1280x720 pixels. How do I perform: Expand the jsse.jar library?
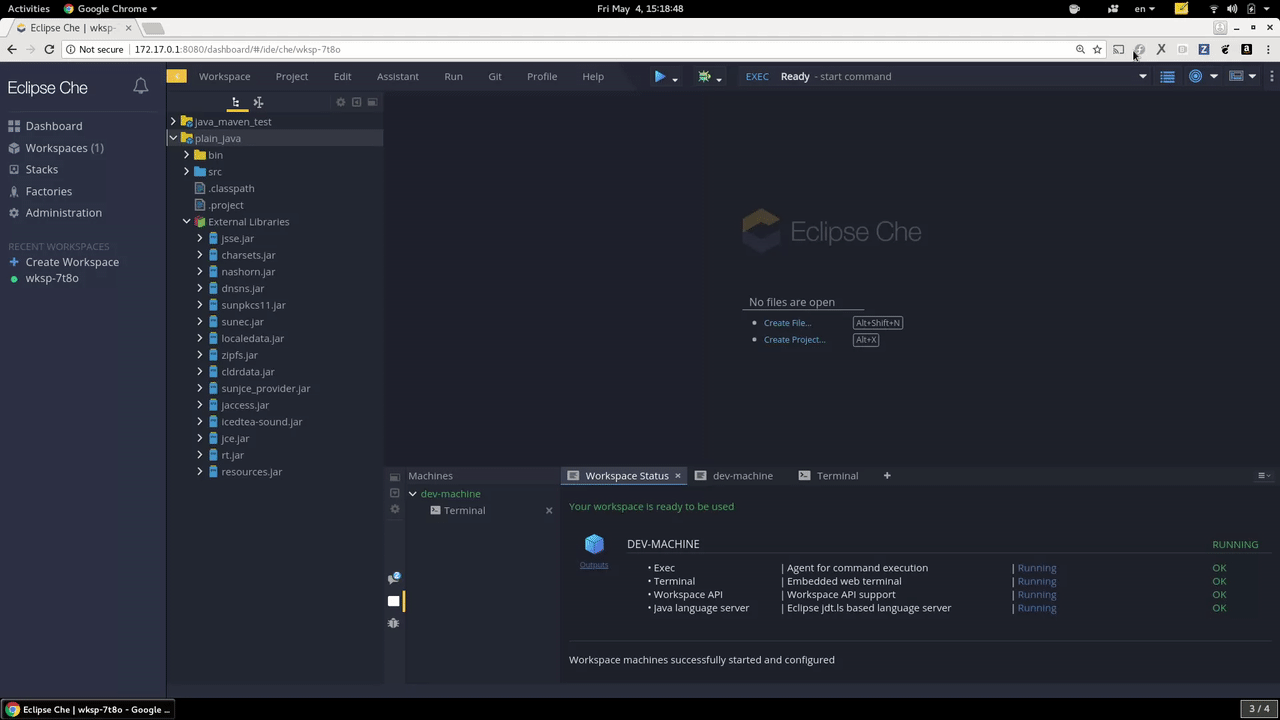coord(199,238)
